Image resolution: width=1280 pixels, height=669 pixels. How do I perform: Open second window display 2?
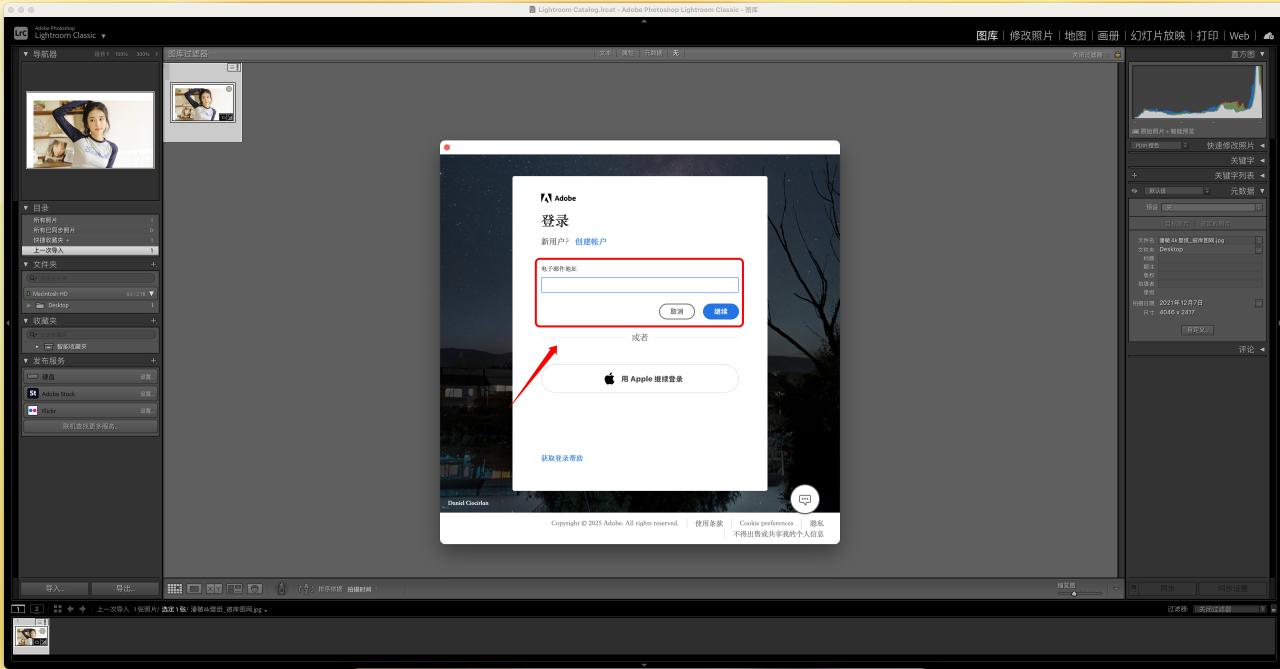36,609
